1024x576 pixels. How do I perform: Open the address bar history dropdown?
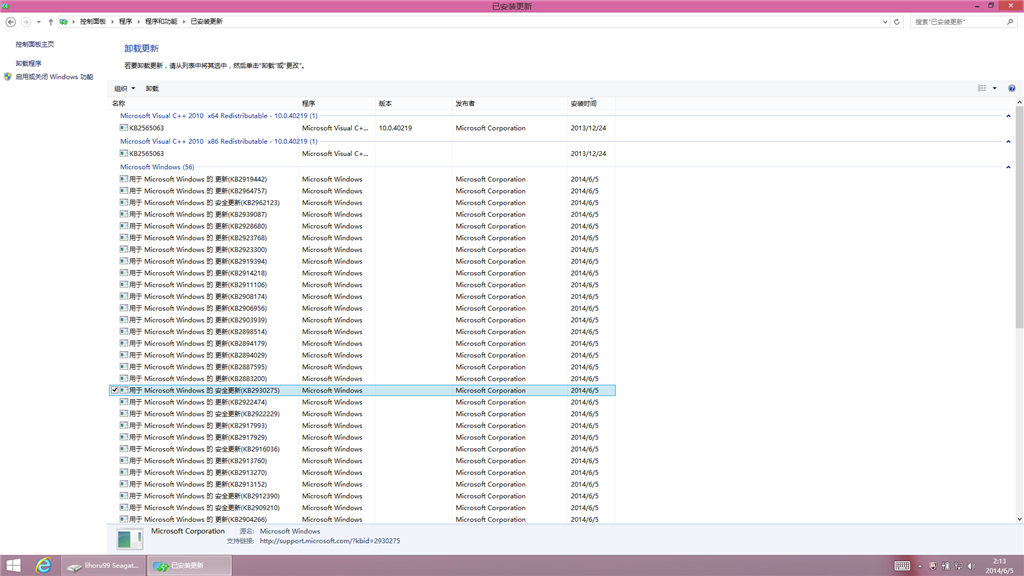[885, 22]
